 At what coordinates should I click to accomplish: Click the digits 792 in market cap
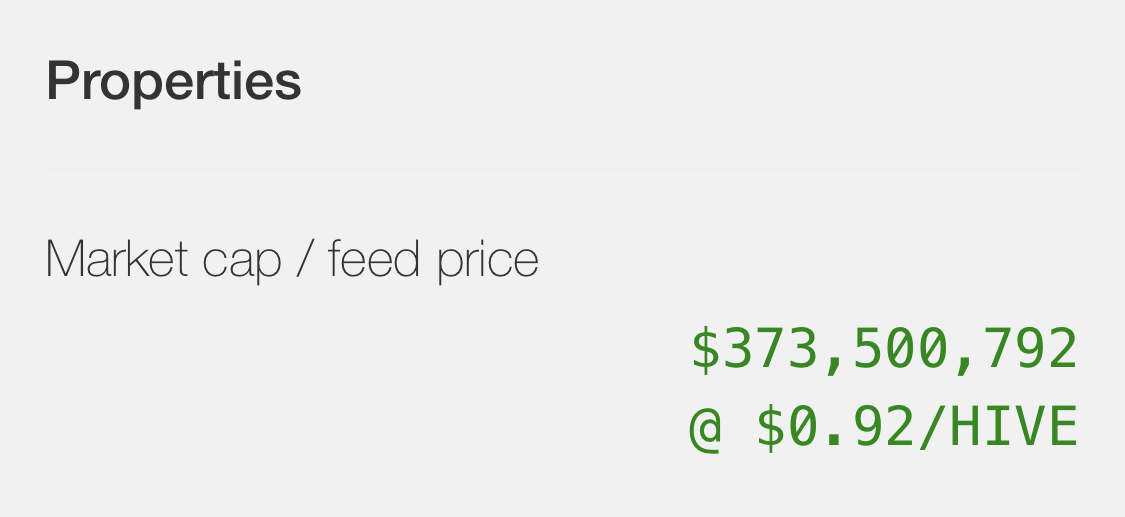click(1030, 349)
